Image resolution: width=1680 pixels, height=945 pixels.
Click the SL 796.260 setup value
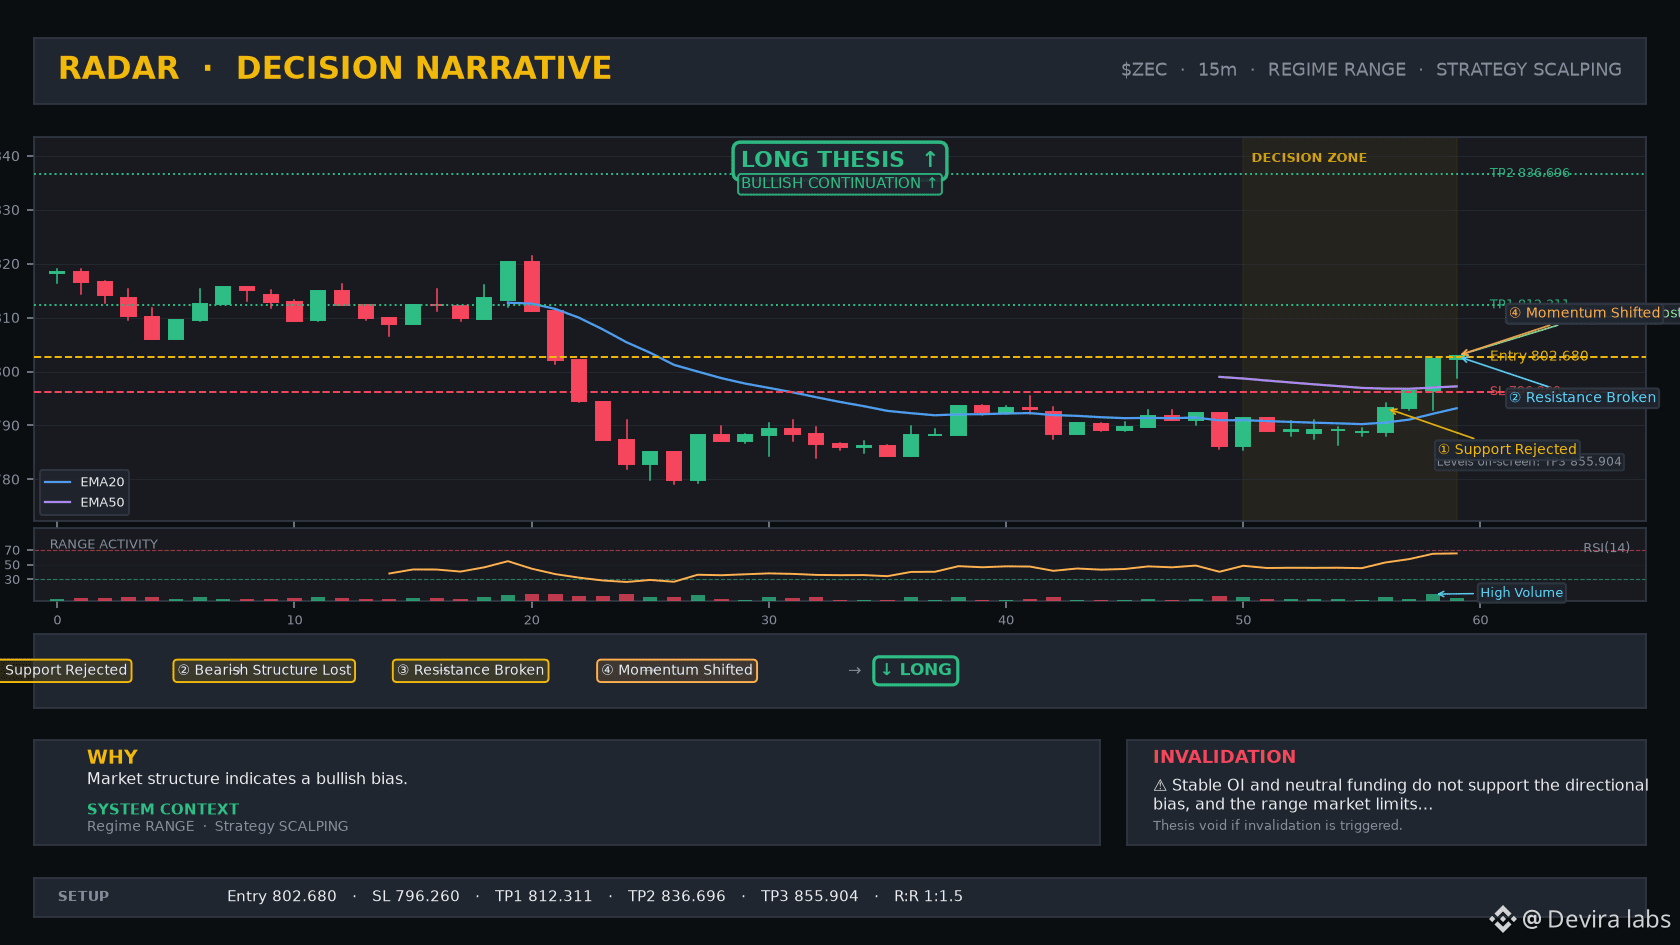[416, 897]
